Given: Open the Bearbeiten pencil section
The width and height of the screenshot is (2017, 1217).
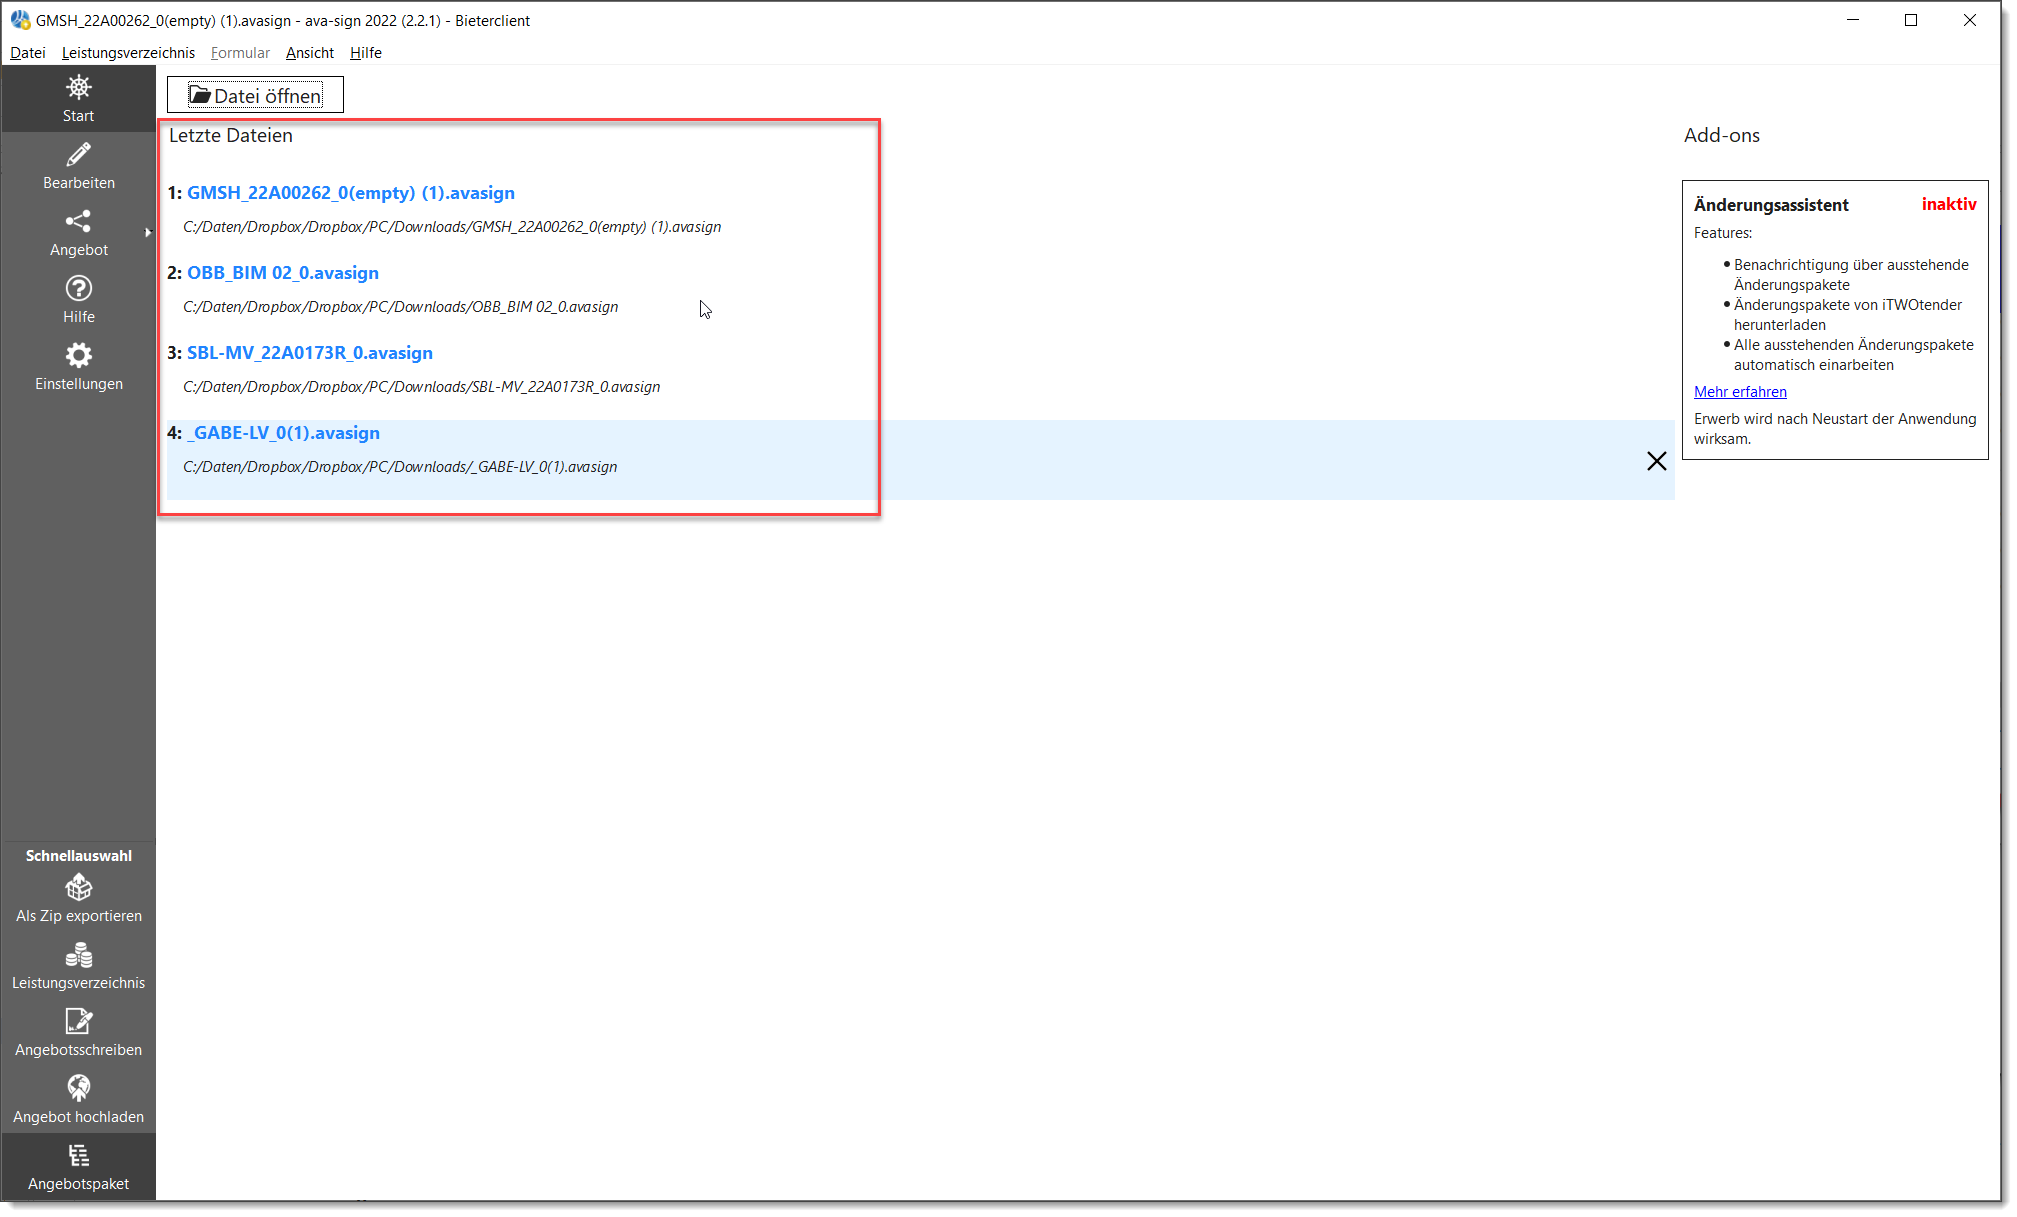Looking at the screenshot, I should [x=78, y=166].
